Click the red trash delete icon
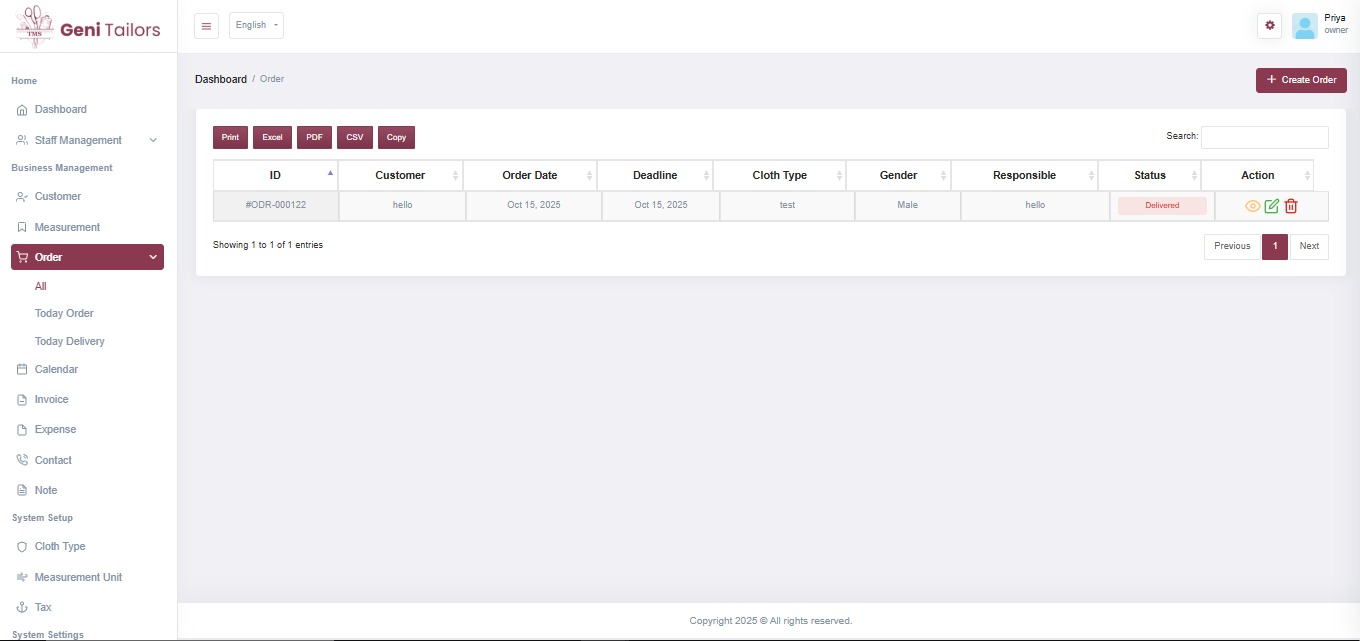The height and width of the screenshot is (641, 1360). (1291, 206)
